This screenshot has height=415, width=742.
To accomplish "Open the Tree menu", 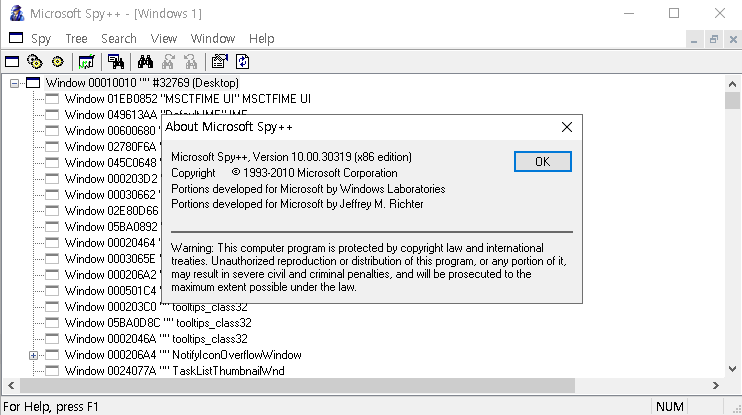I will (x=76, y=38).
